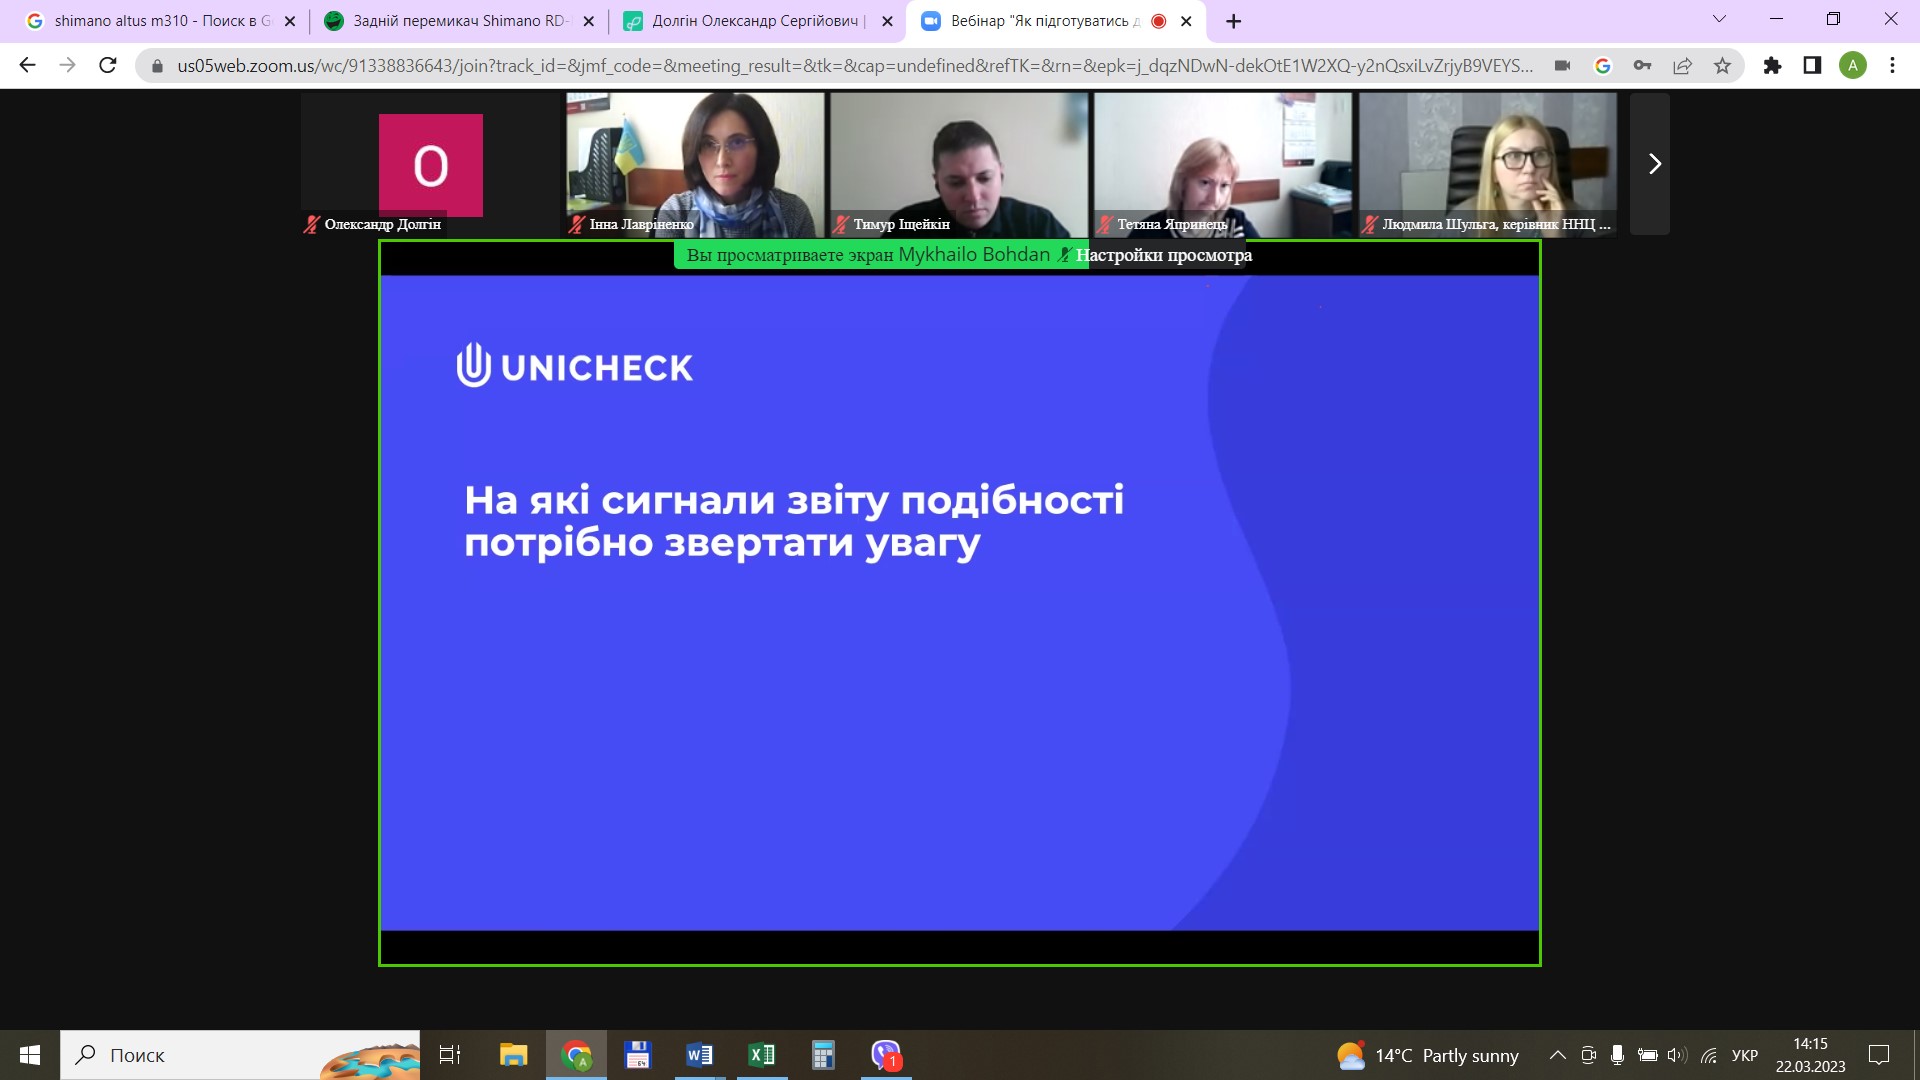The height and width of the screenshot is (1080, 1920).
Task: Reload the Zoom web page
Action: [108, 65]
